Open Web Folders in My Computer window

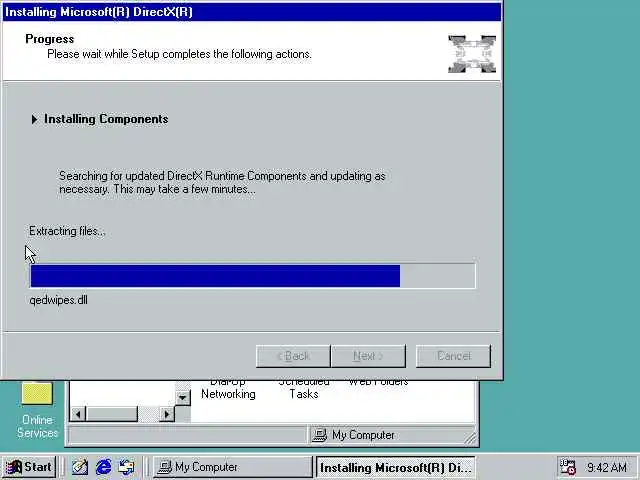[x=378, y=382]
